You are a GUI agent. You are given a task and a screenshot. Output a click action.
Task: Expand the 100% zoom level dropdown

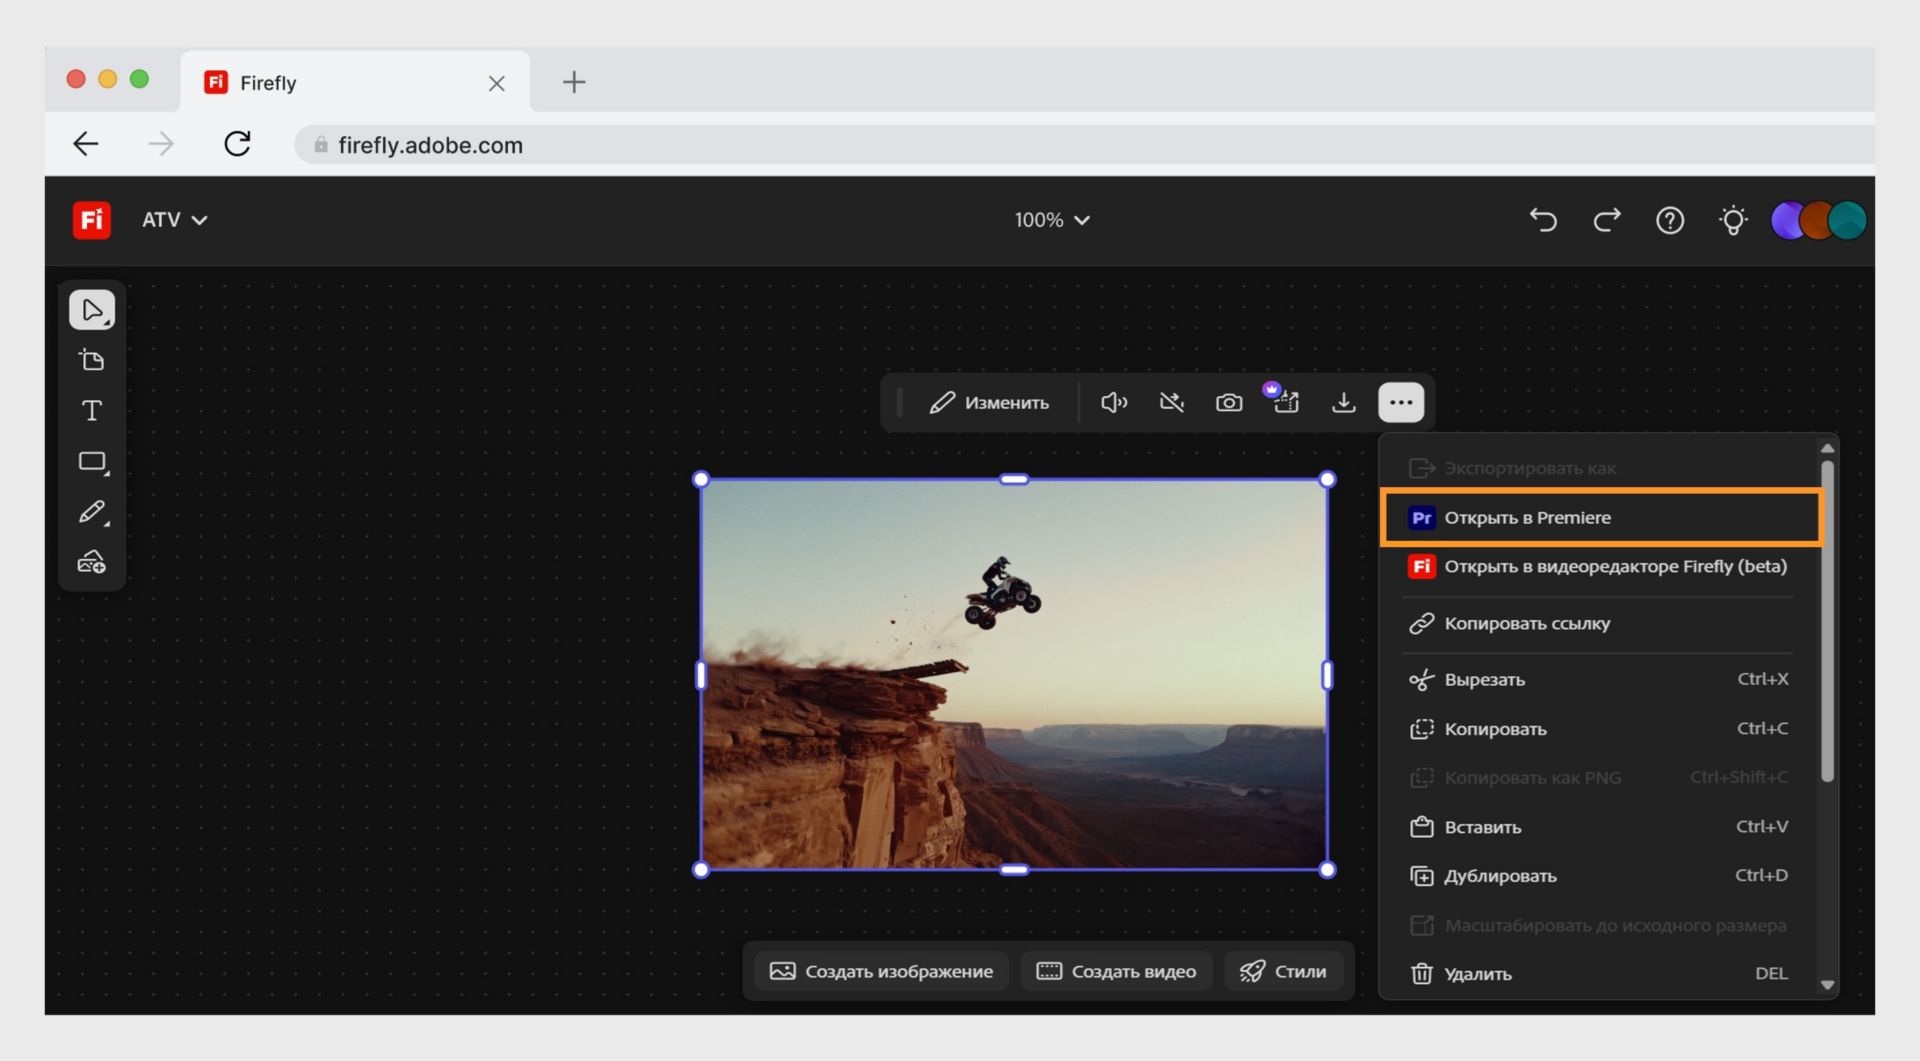tap(1052, 220)
